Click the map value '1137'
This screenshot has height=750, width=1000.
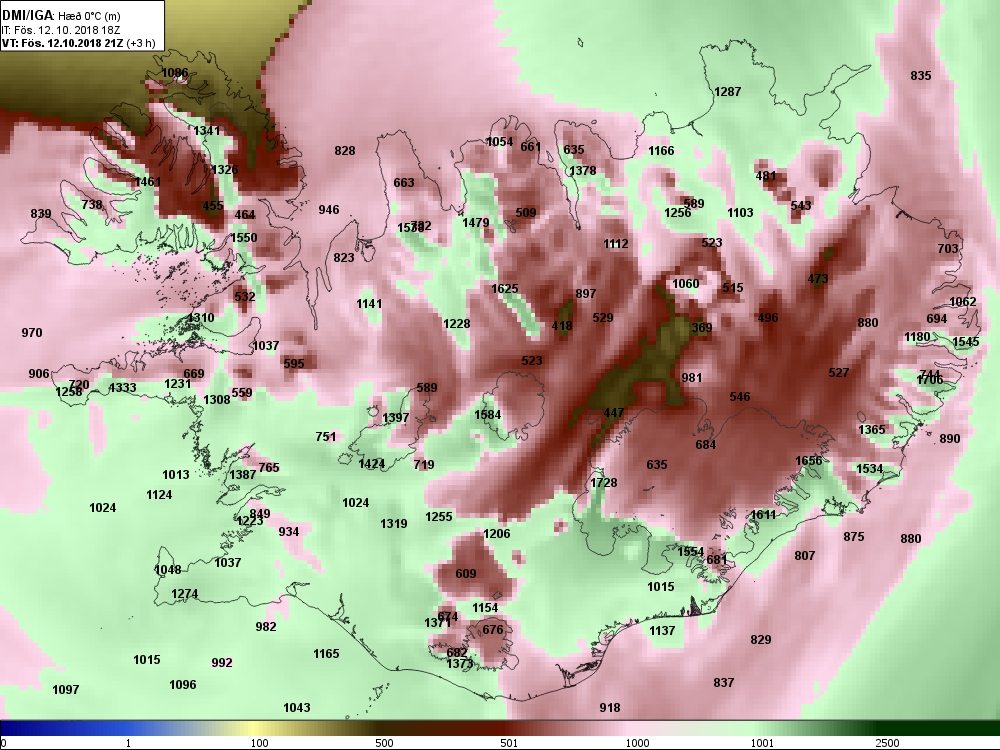[x=662, y=631]
